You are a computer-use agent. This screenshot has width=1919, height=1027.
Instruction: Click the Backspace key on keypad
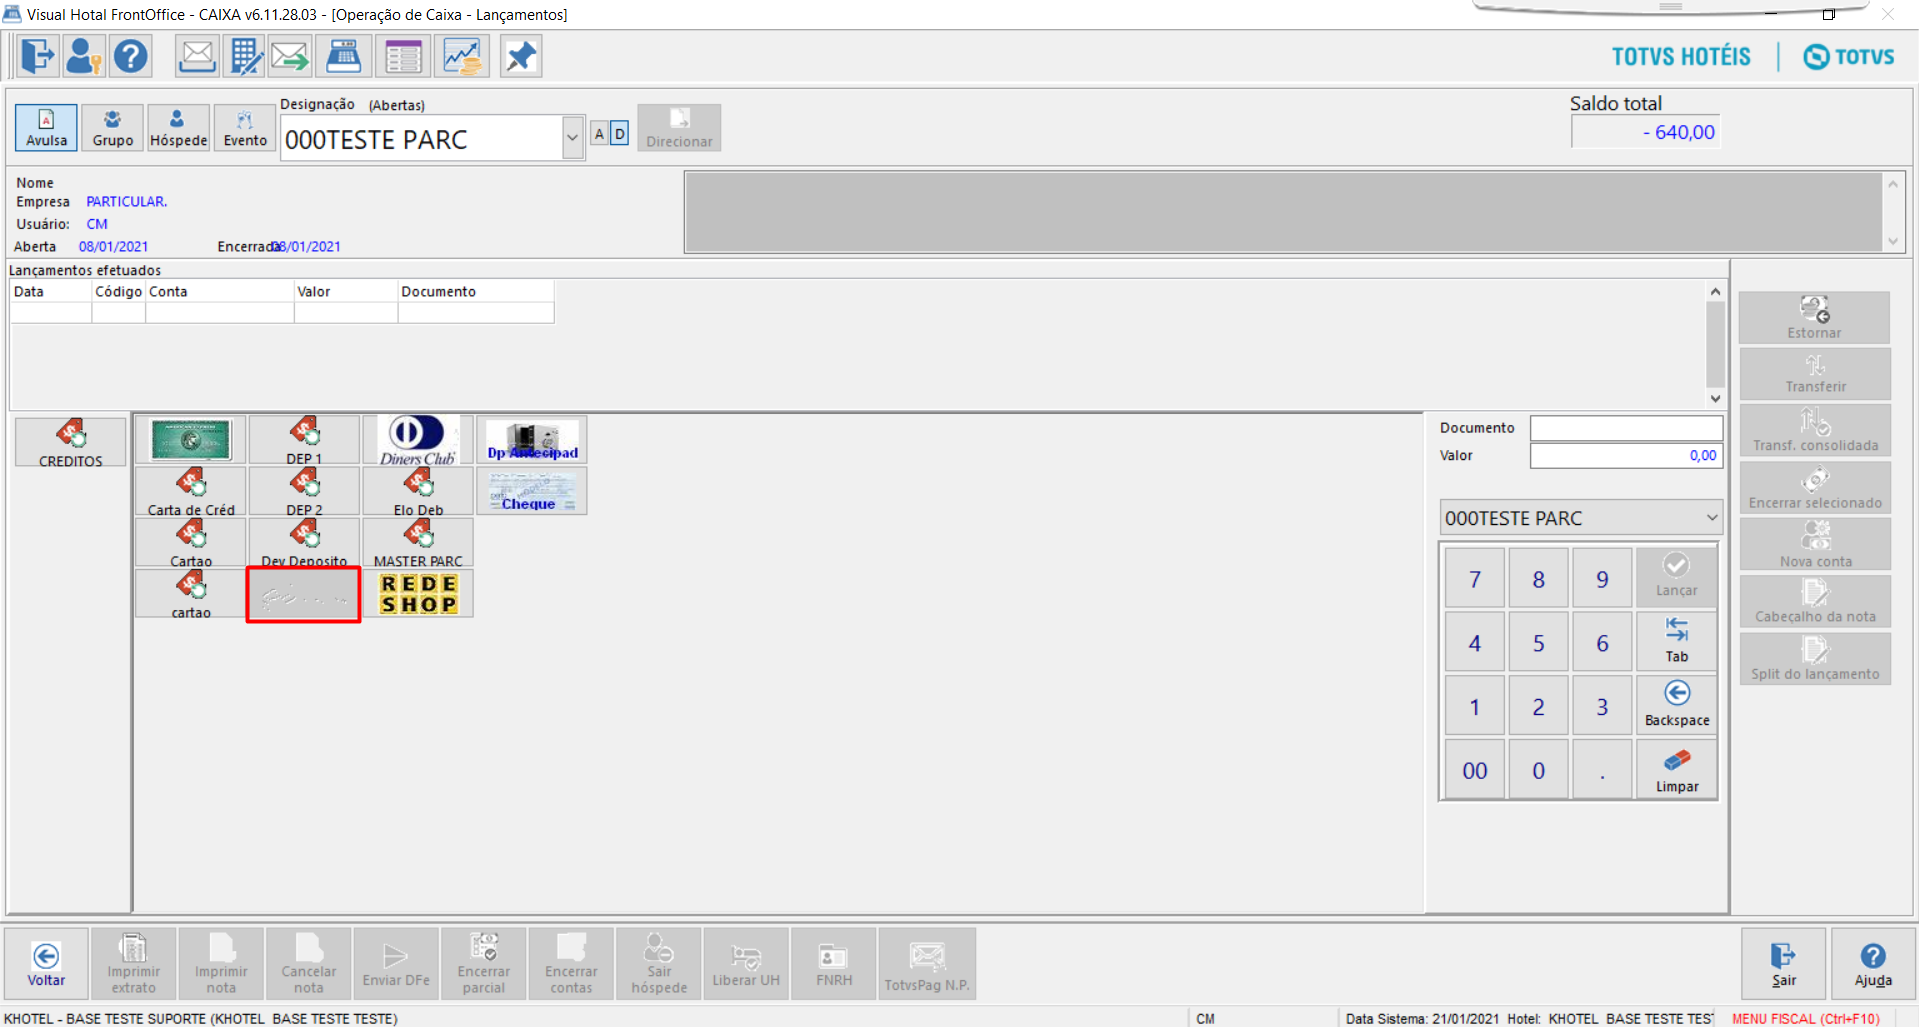pos(1676,705)
